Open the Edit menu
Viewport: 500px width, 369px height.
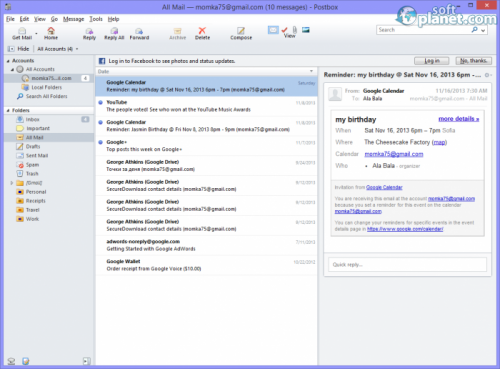pyautogui.click(x=24, y=19)
